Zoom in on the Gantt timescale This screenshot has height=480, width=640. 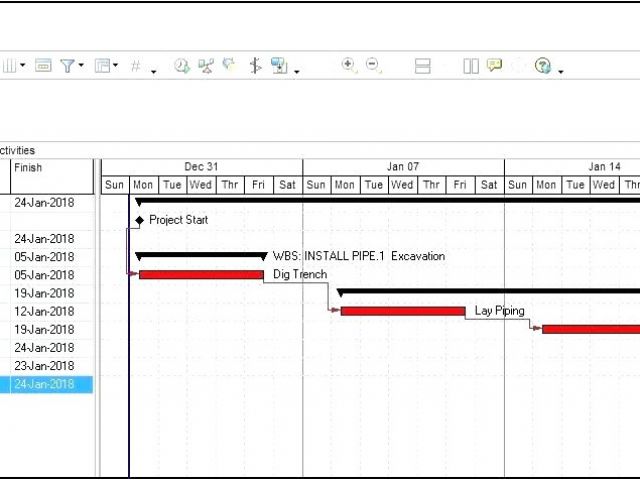(349, 66)
